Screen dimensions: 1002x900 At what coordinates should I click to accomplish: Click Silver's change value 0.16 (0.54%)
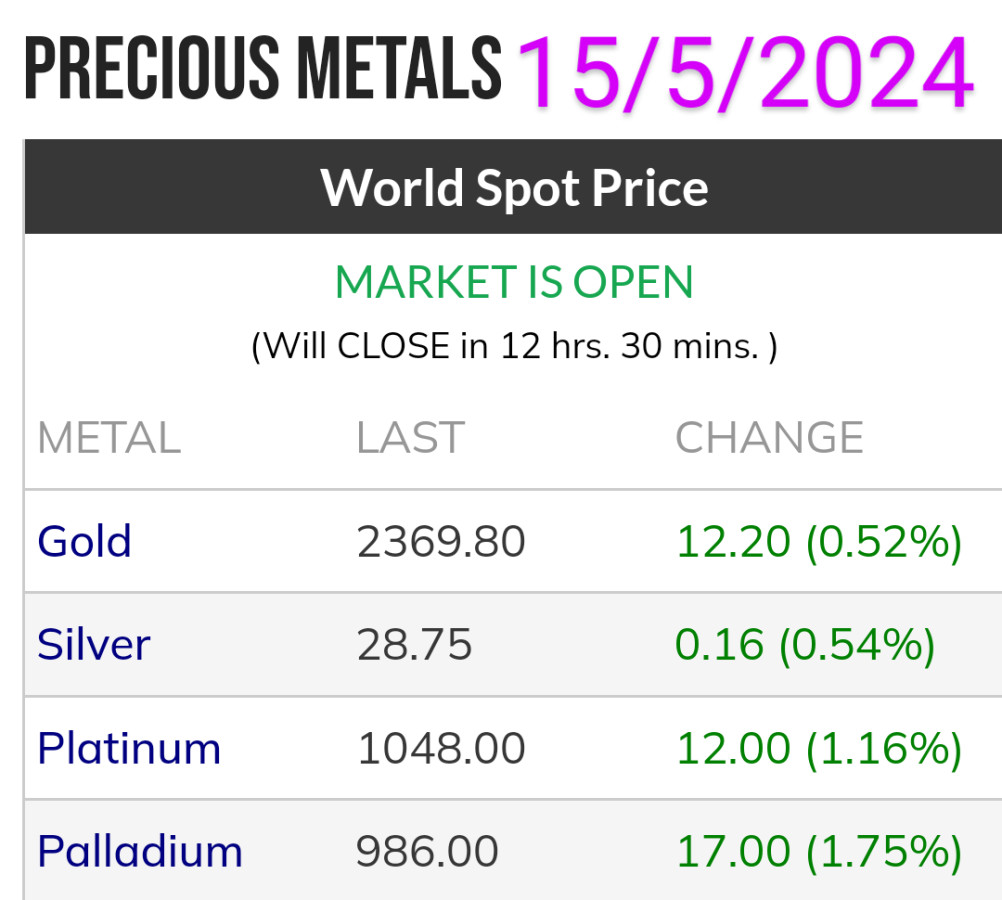click(x=805, y=645)
